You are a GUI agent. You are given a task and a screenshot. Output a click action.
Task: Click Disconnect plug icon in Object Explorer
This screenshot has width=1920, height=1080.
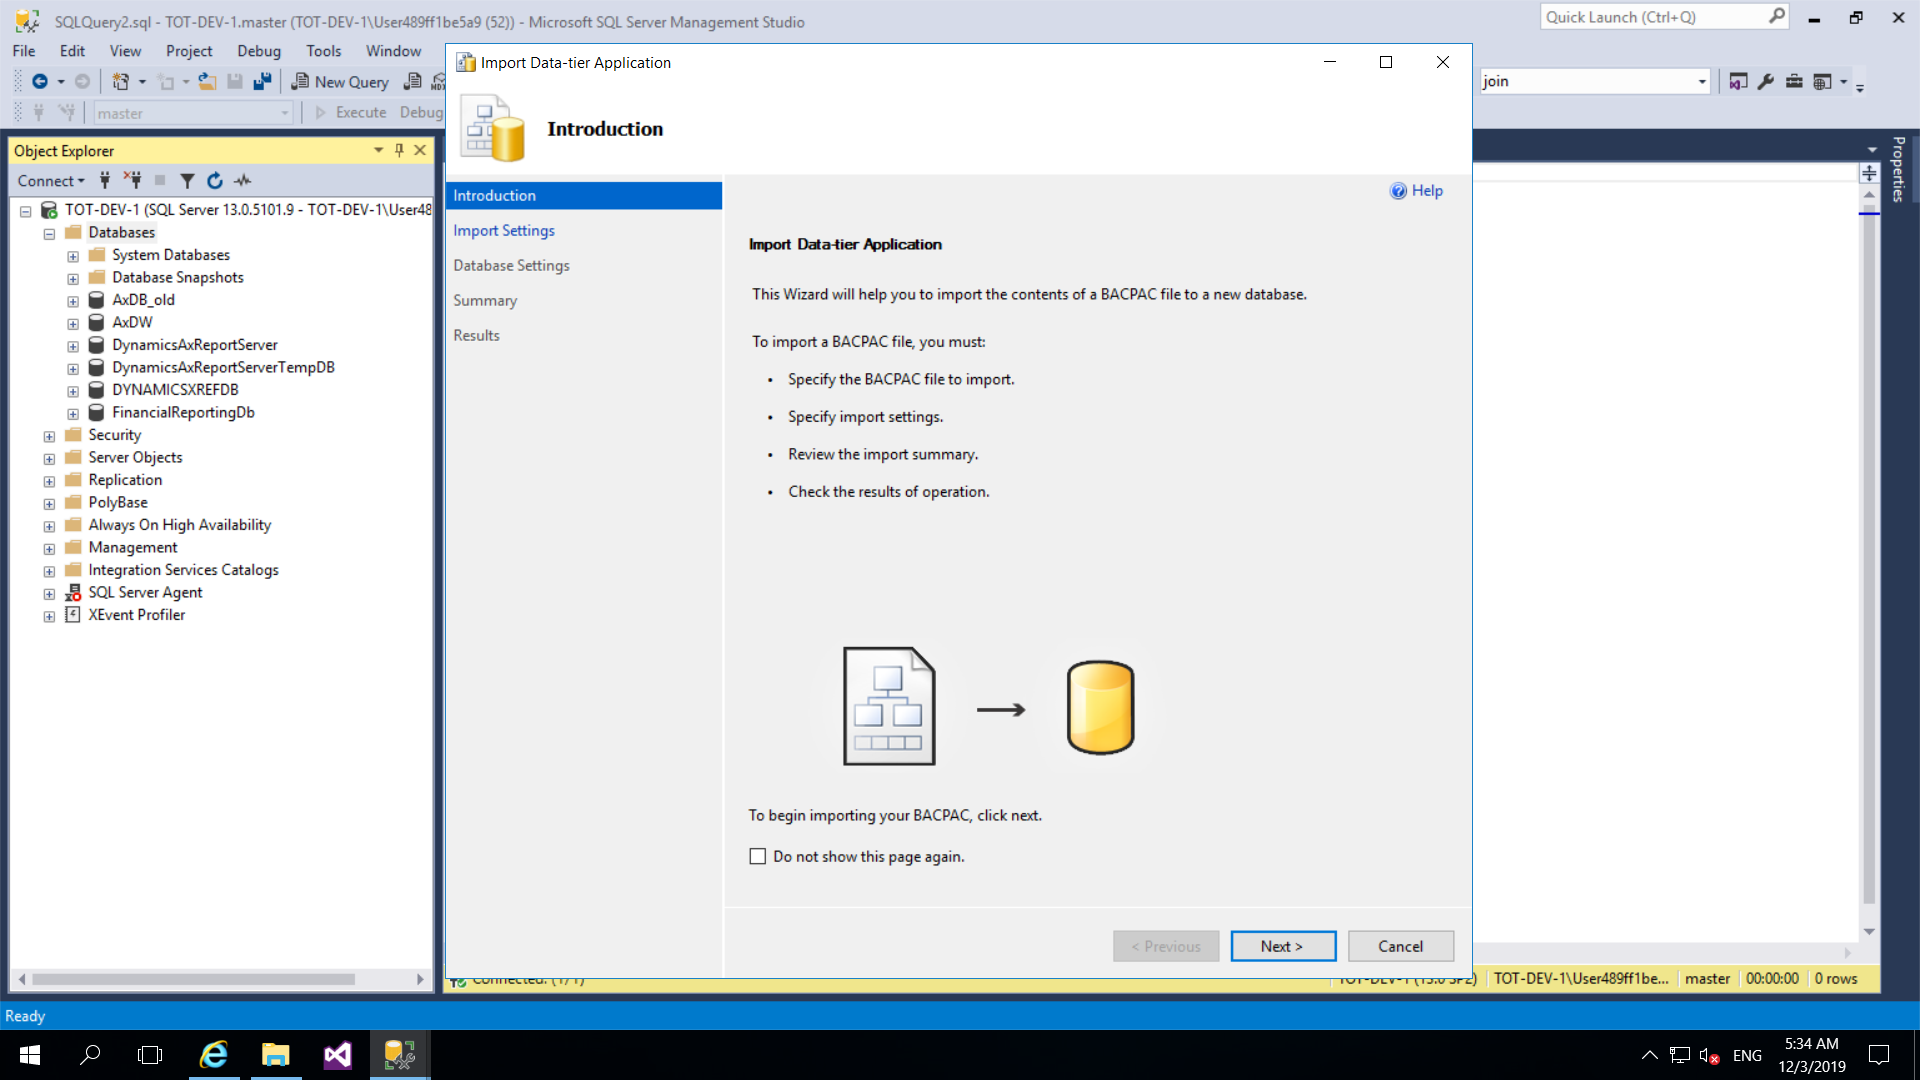pyautogui.click(x=132, y=181)
